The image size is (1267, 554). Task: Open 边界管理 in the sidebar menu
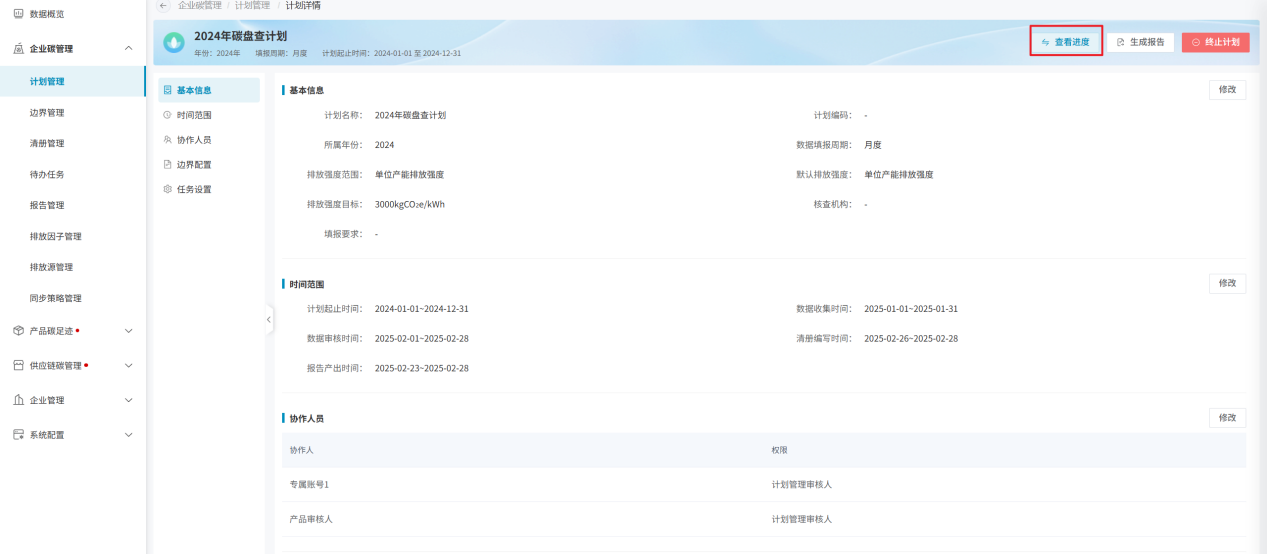coord(47,113)
